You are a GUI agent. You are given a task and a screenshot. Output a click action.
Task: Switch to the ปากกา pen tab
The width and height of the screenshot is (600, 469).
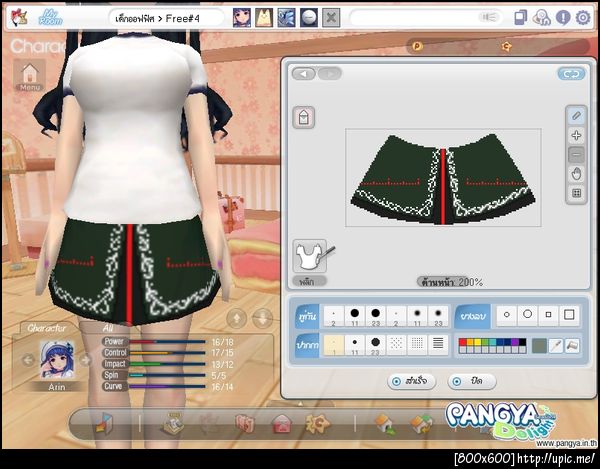point(307,345)
